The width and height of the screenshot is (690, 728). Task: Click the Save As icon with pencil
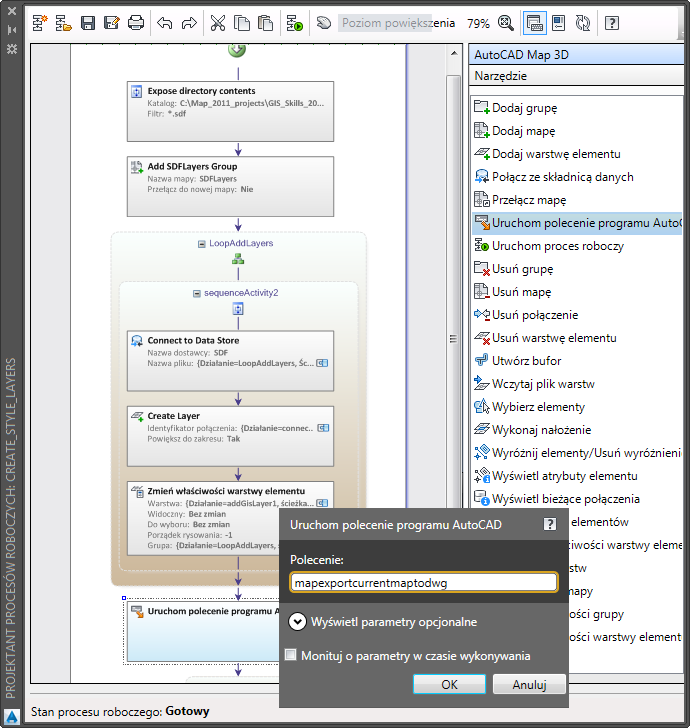(x=111, y=23)
